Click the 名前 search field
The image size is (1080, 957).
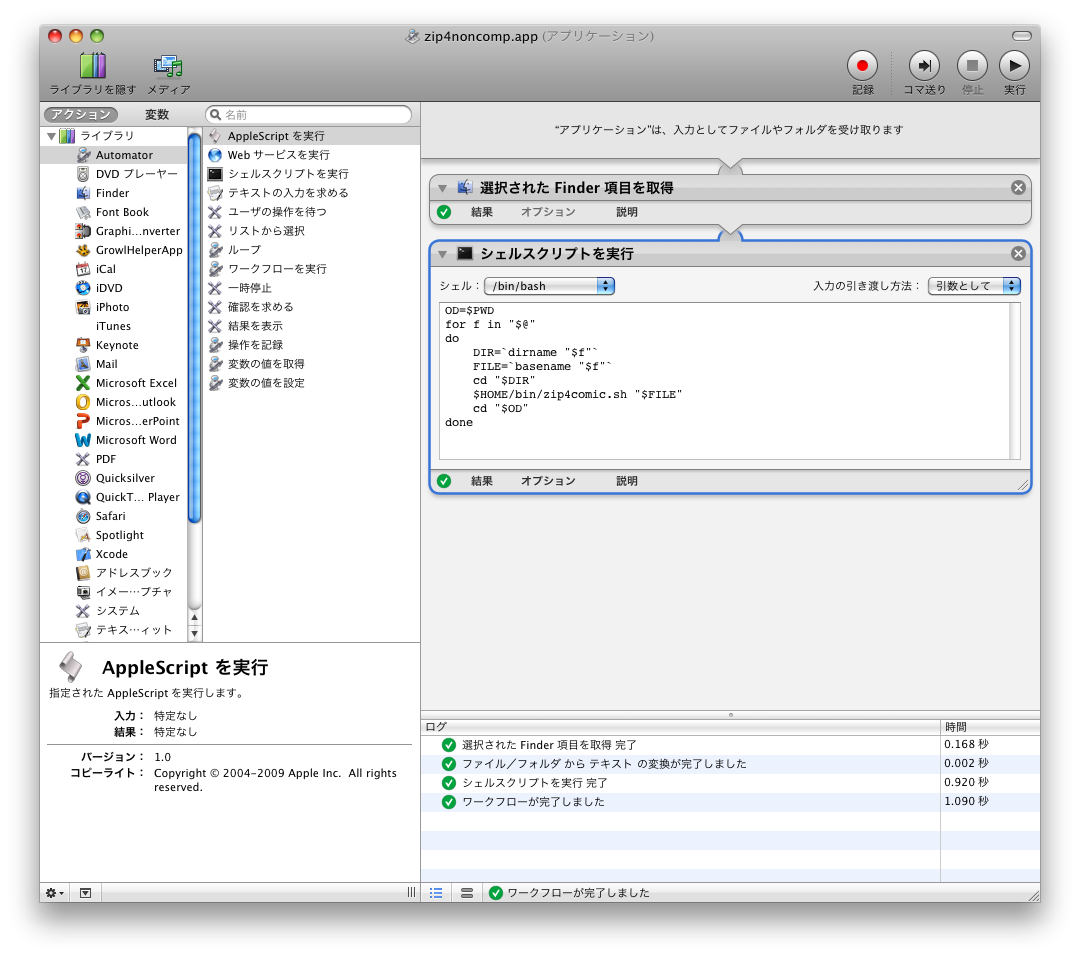(309, 114)
